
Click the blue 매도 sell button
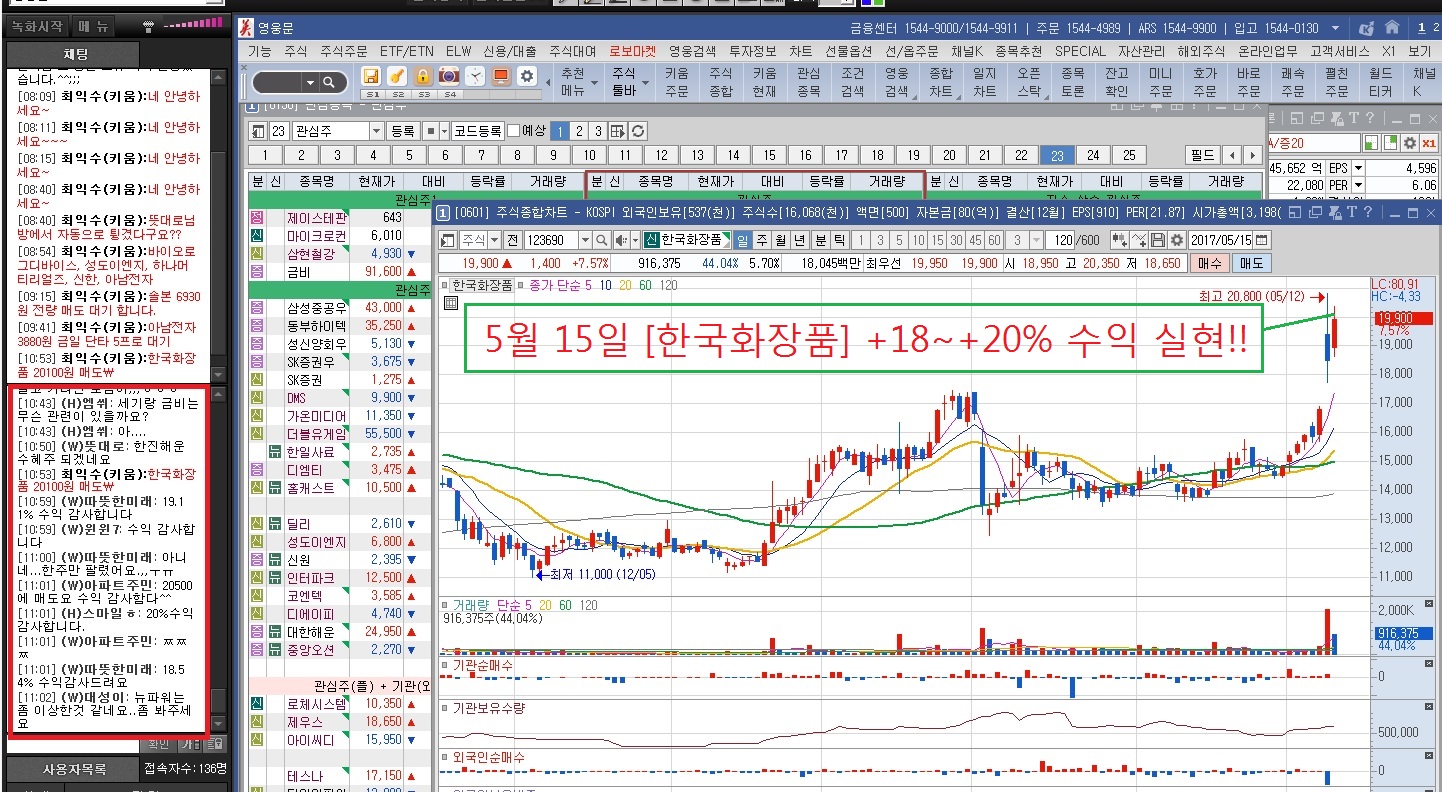(1250, 263)
